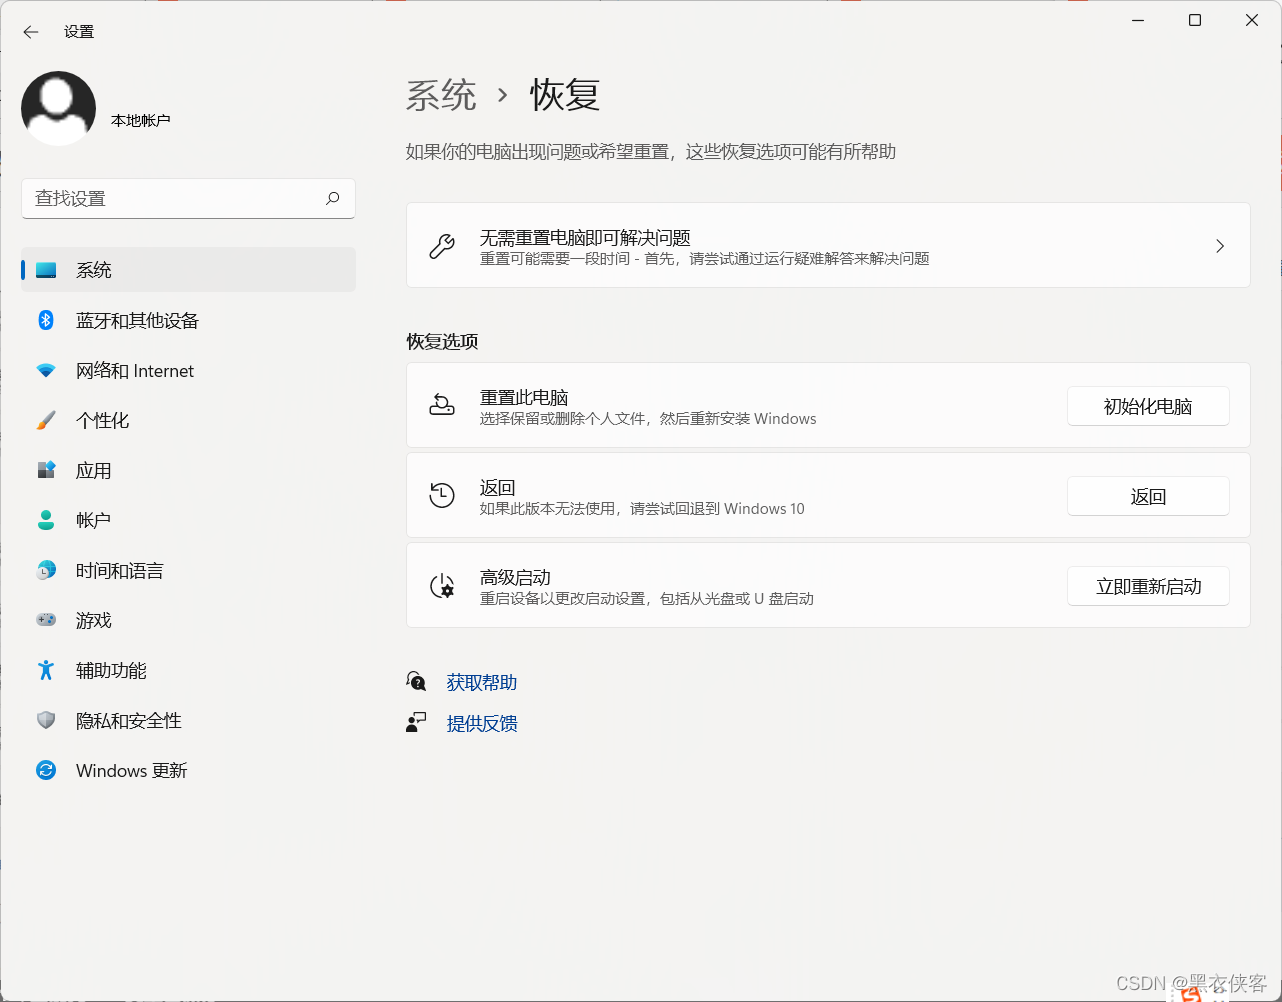Click the 重置此电脑 reset icon

[x=442, y=405]
